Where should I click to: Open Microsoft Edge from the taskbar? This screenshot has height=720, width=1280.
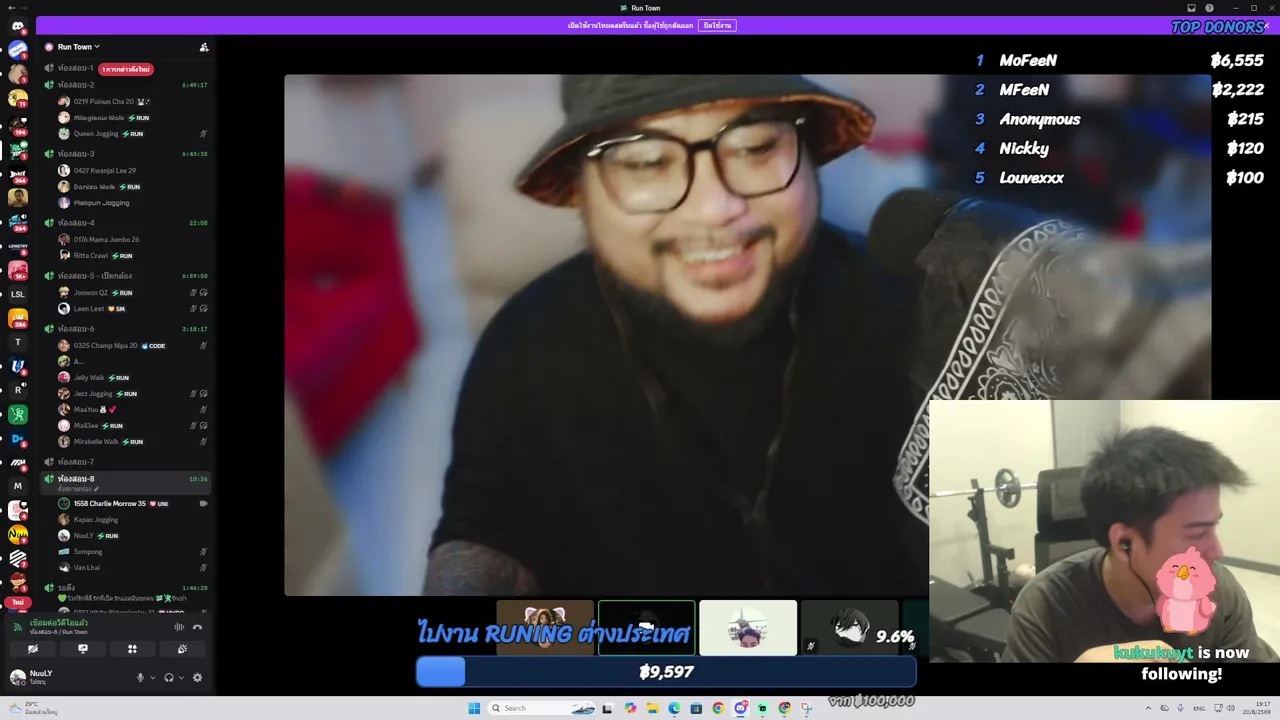click(x=674, y=708)
